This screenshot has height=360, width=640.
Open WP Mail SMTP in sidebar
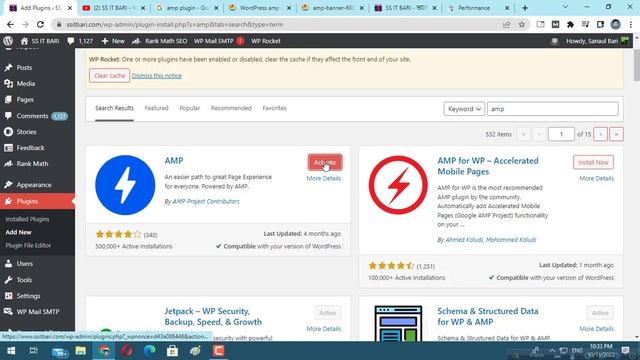pyautogui.click(x=38, y=311)
